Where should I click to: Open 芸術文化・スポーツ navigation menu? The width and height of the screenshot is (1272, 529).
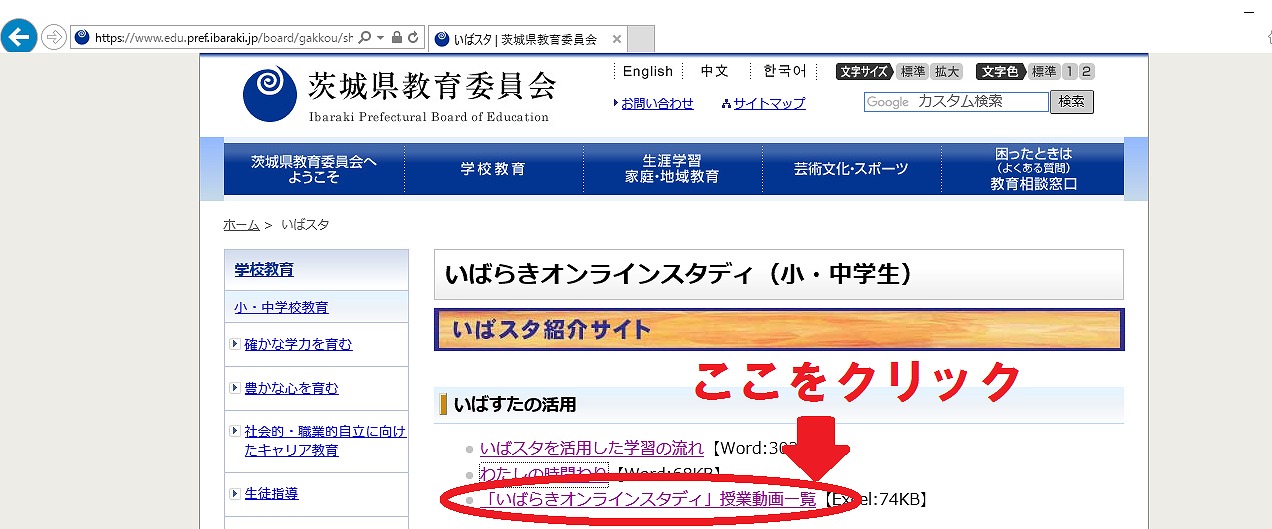pyautogui.click(x=851, y=169)
